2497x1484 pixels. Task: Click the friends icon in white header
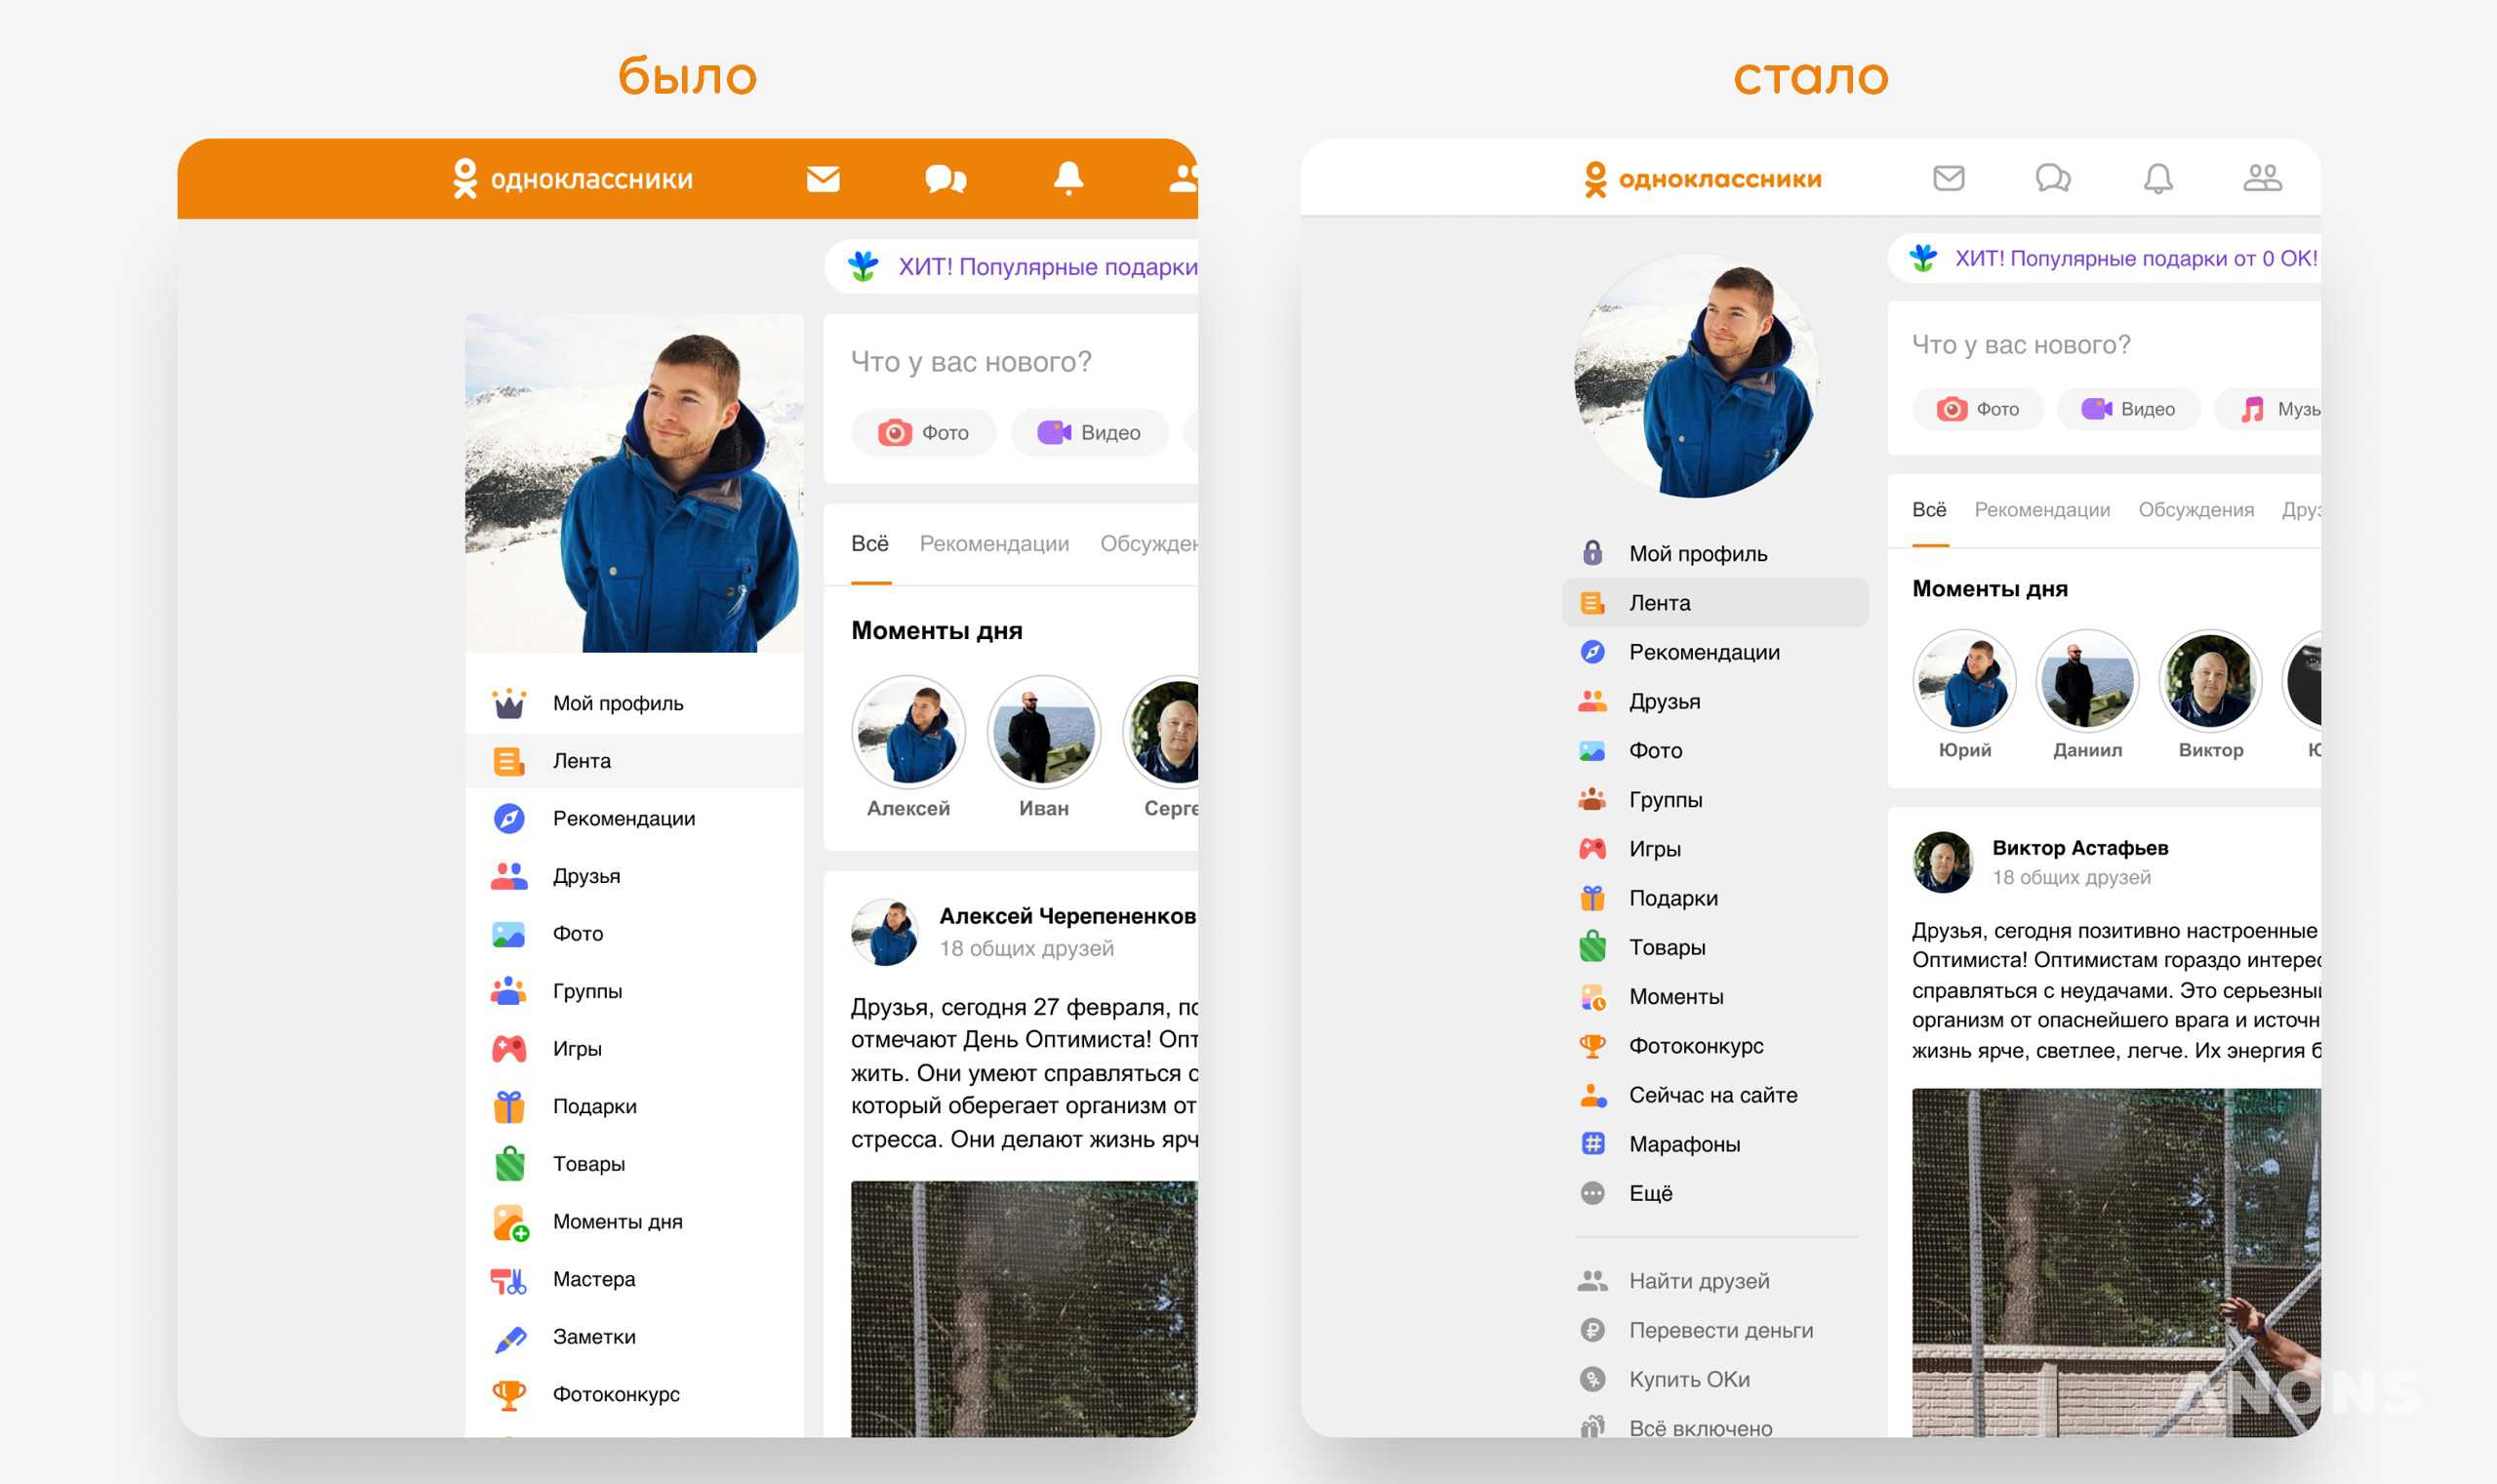[2262, 178]
